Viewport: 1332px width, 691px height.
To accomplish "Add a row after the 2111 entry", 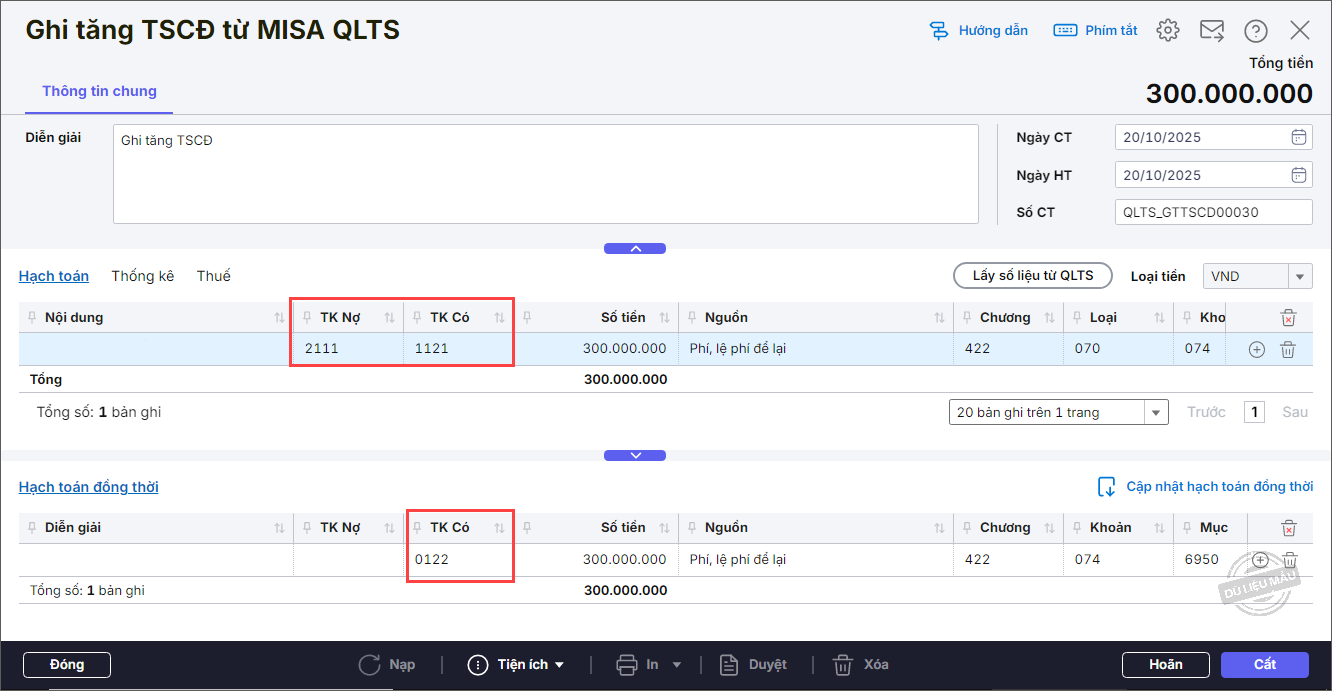I will pos(1257,349).
